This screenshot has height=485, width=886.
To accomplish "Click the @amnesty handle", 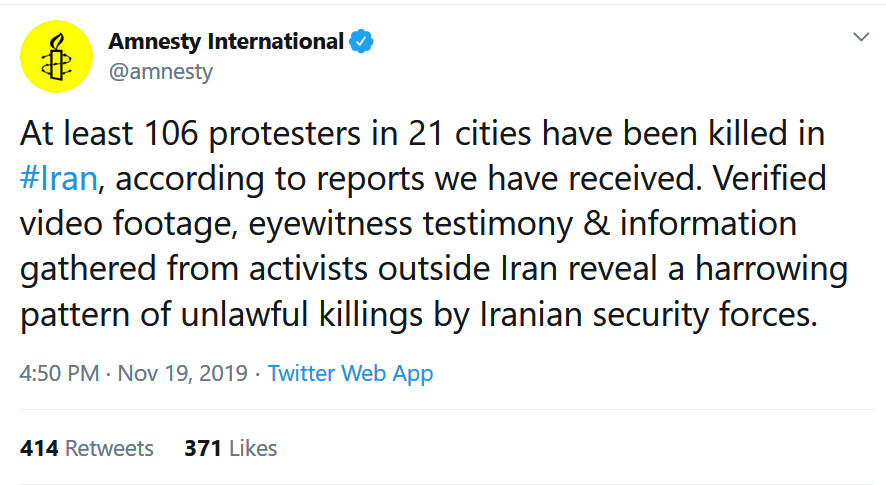I will click(x=160, y=72).
